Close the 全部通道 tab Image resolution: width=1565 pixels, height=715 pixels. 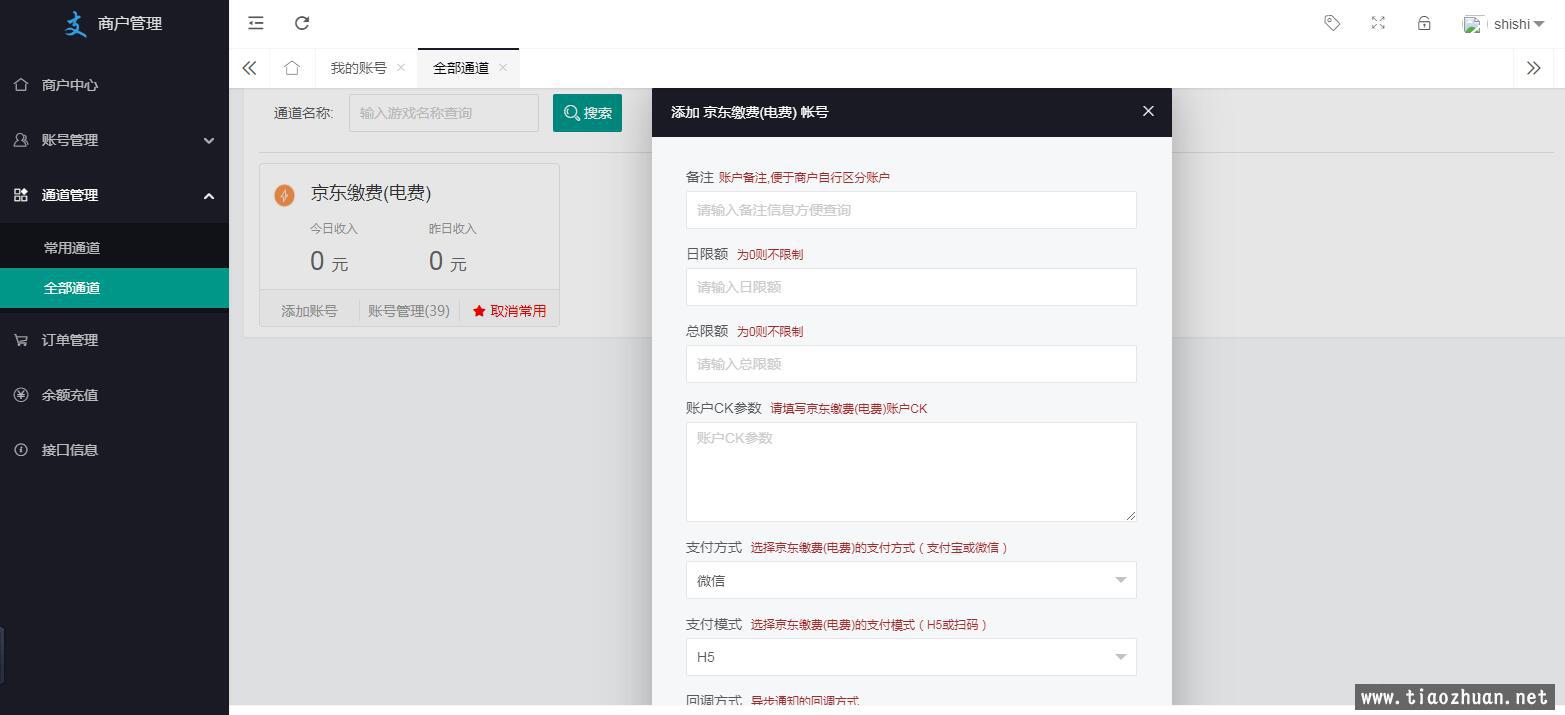503,67
